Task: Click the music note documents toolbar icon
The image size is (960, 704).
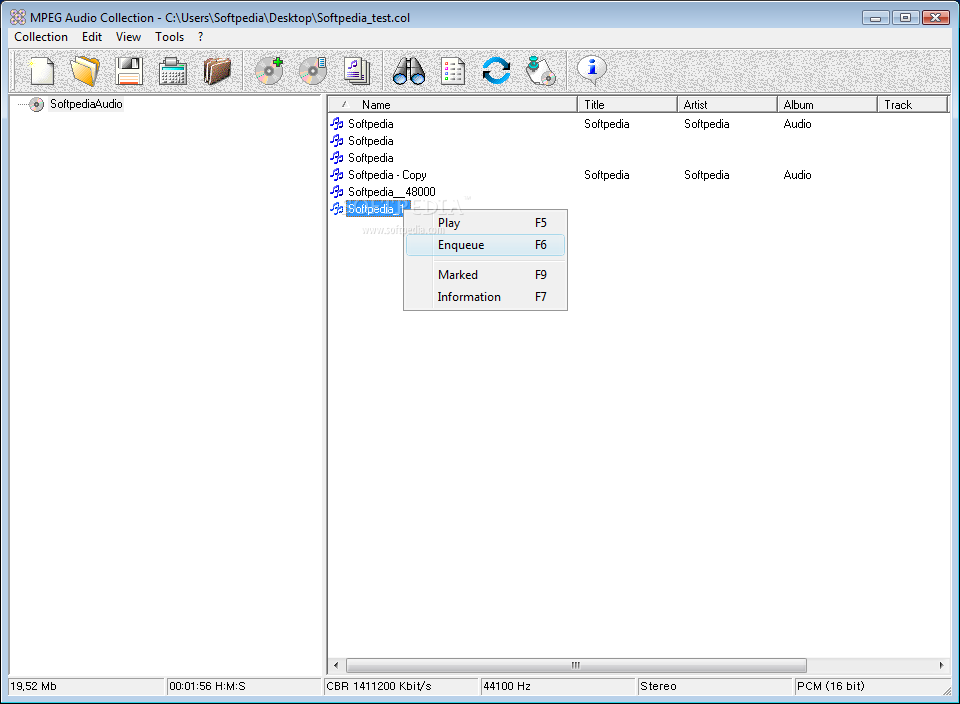Action: 357,71
